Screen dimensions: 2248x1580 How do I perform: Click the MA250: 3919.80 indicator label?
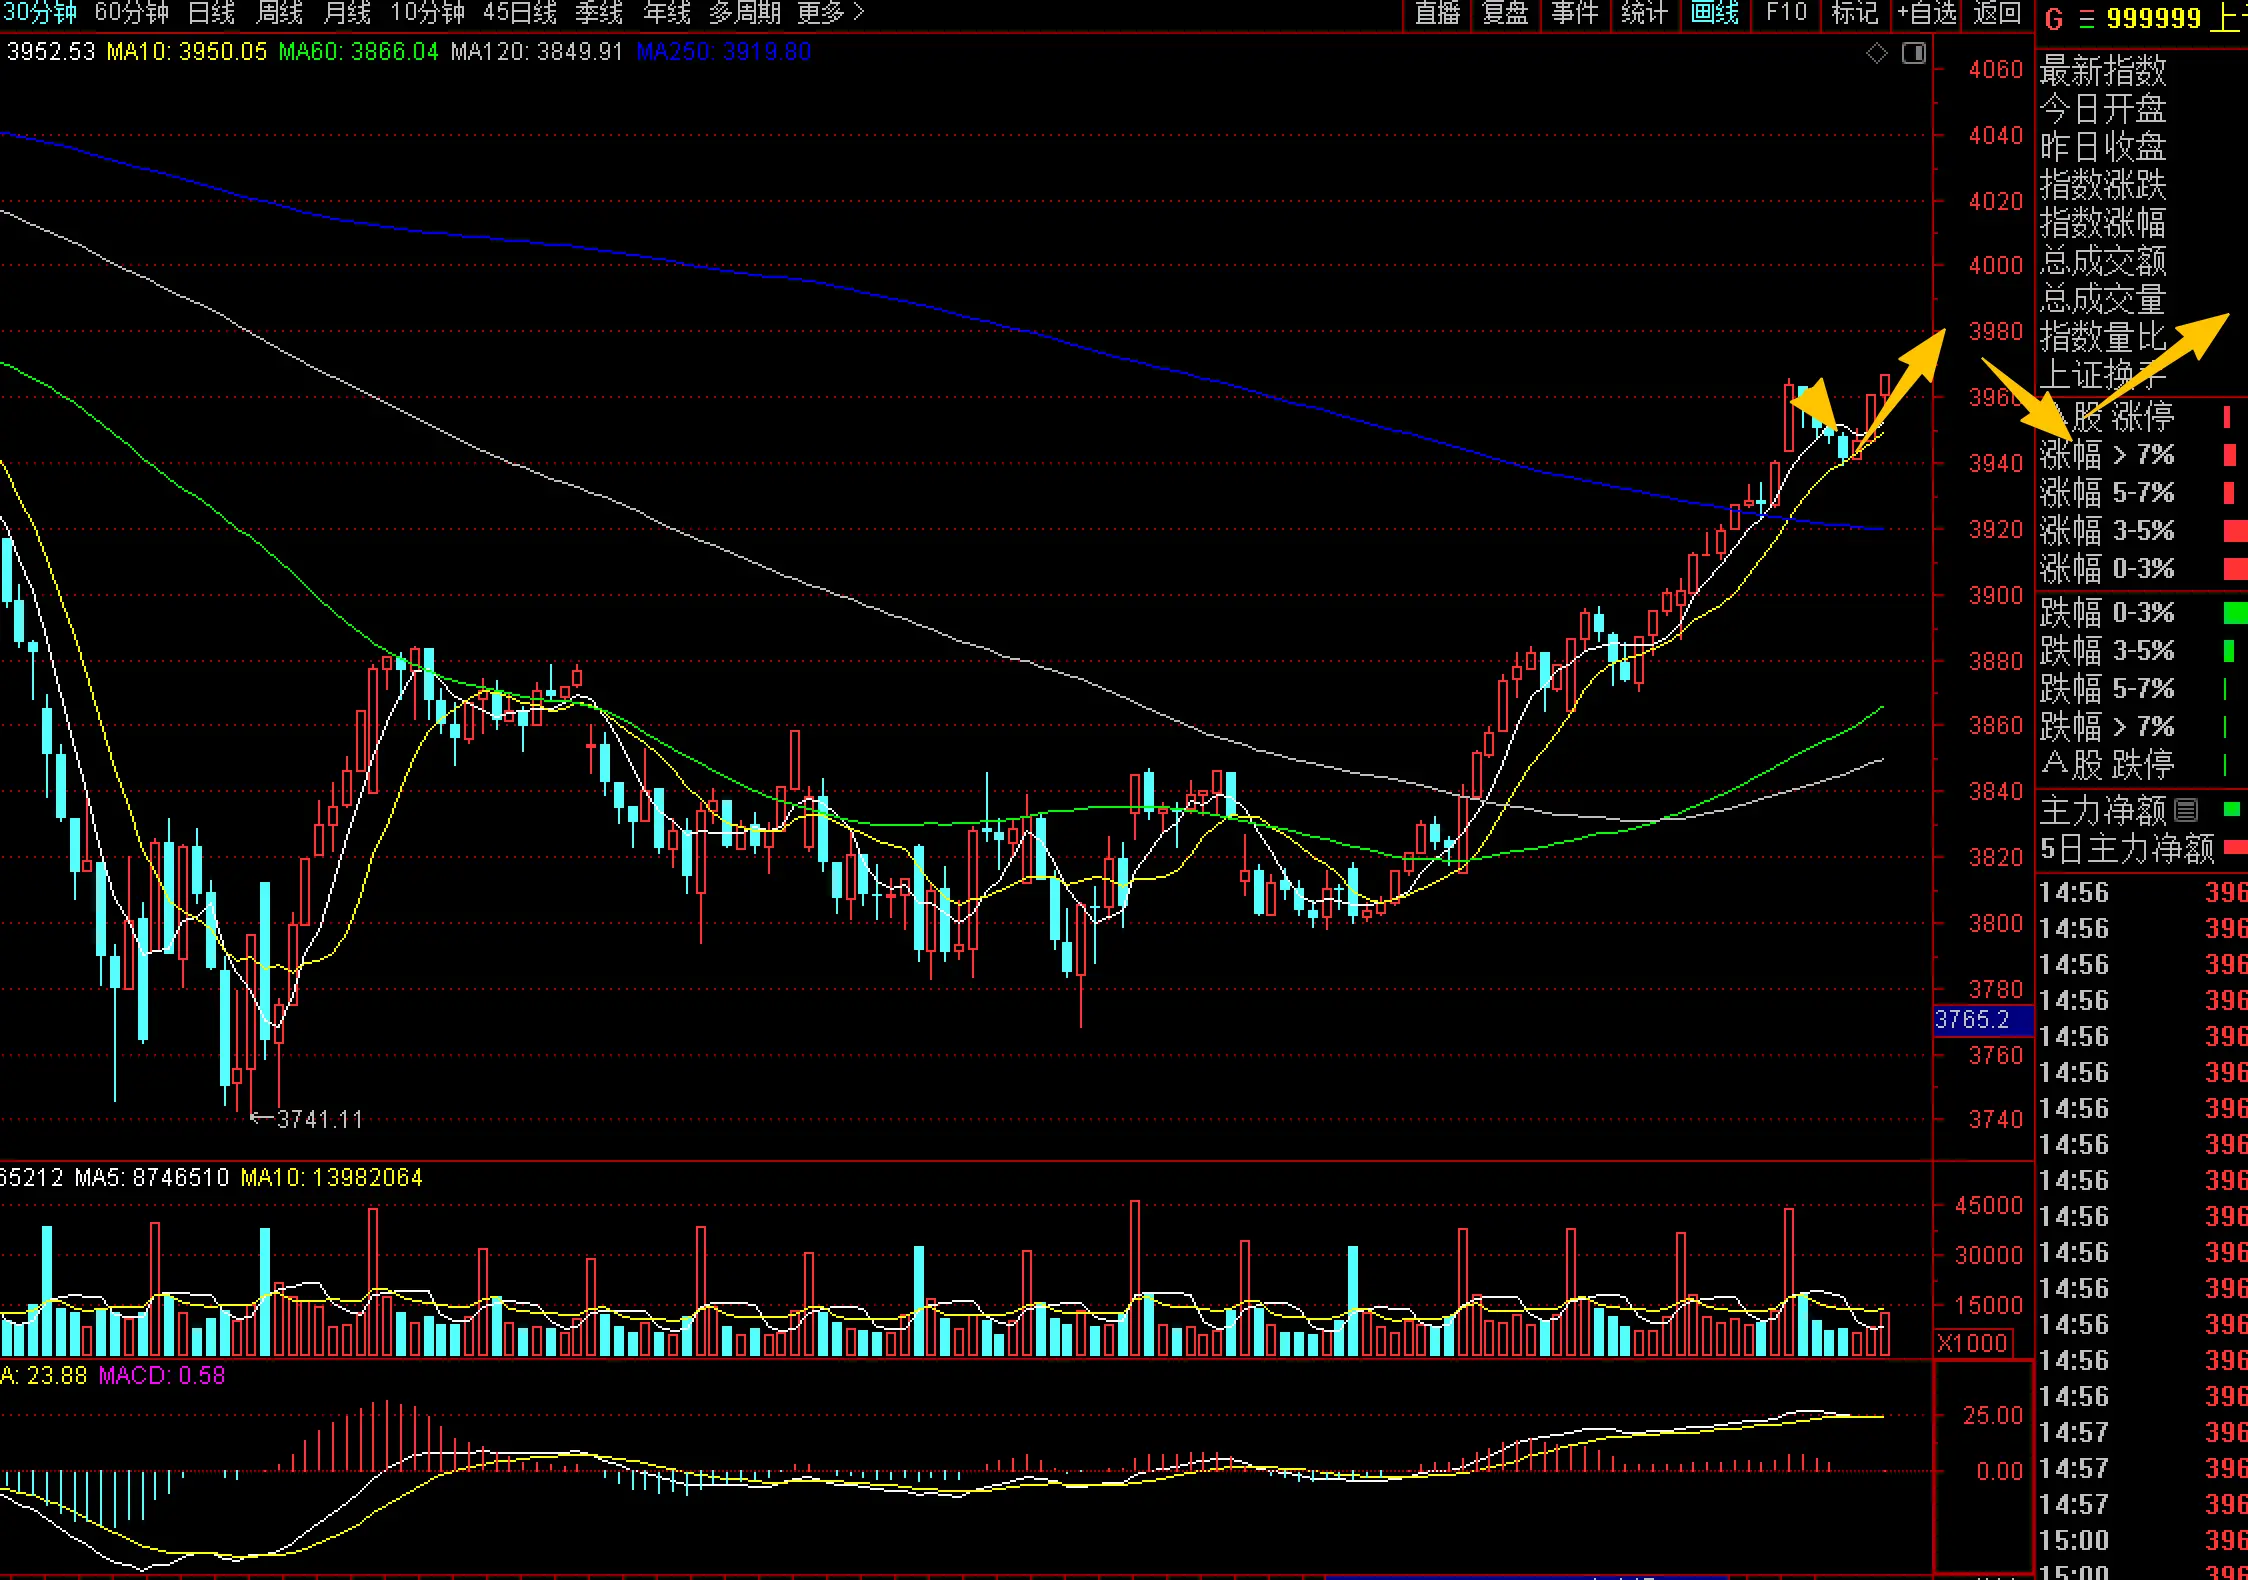[x=724, y=52]
